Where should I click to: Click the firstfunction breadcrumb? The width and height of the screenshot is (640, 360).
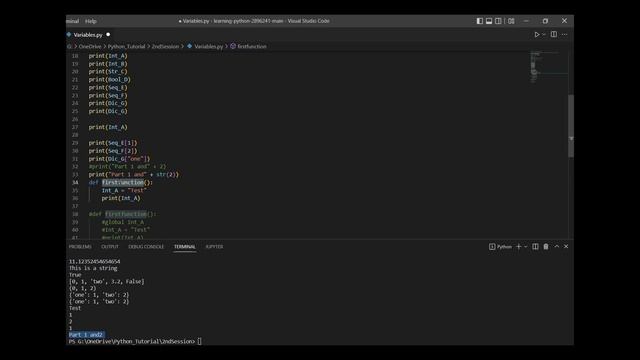[252, 47]
